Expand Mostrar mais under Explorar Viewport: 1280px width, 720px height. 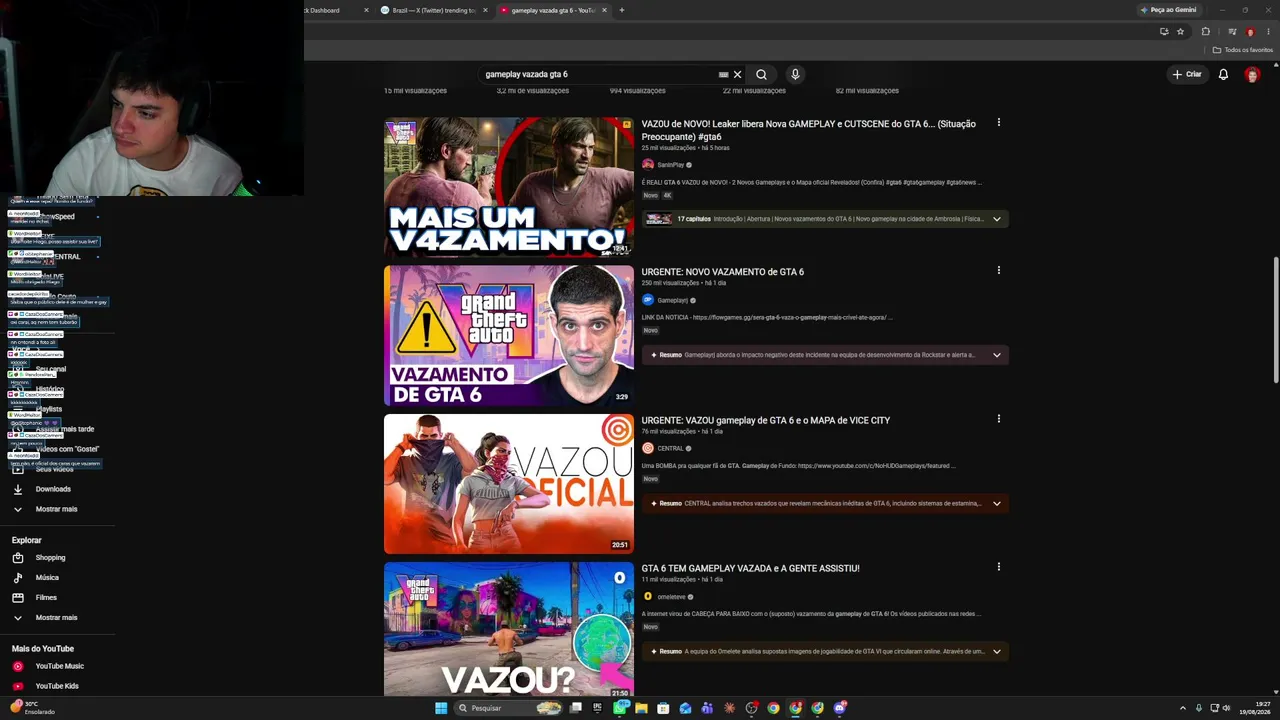tap(57, 617)
